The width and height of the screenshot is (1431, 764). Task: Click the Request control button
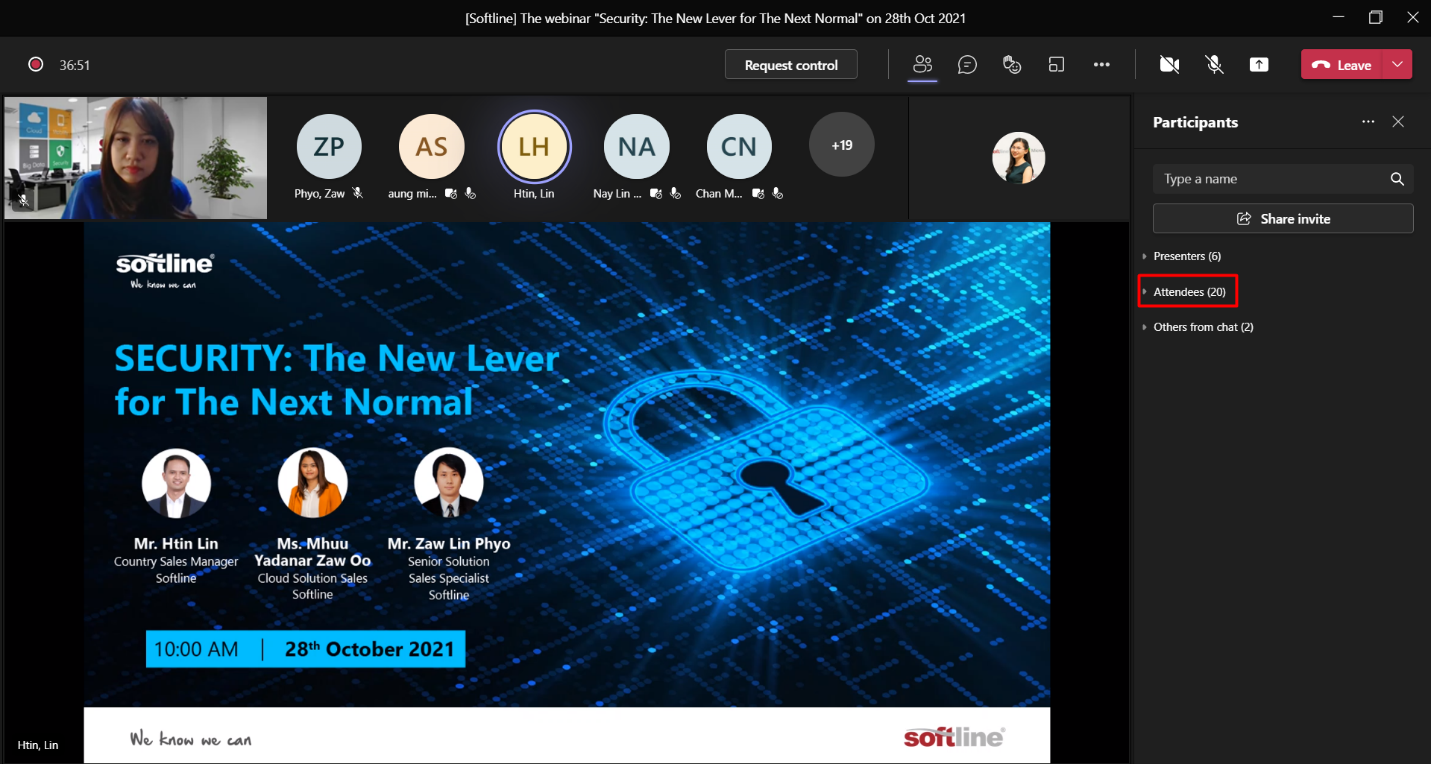(791, 65)
